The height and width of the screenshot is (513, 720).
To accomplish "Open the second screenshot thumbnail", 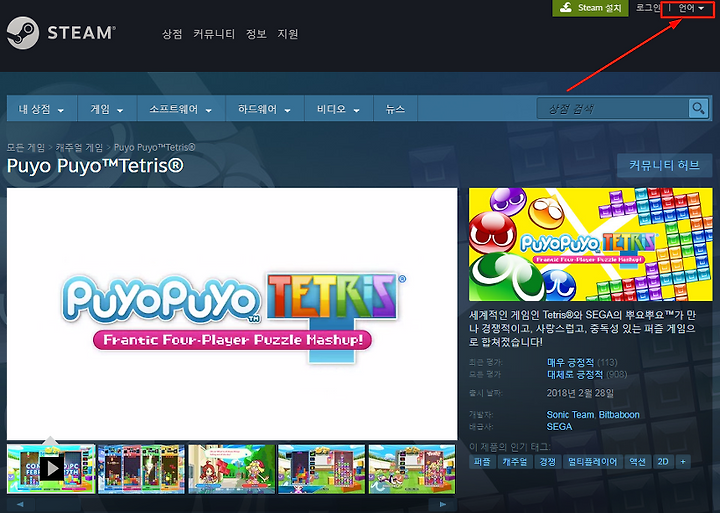I will coord(141,468).
